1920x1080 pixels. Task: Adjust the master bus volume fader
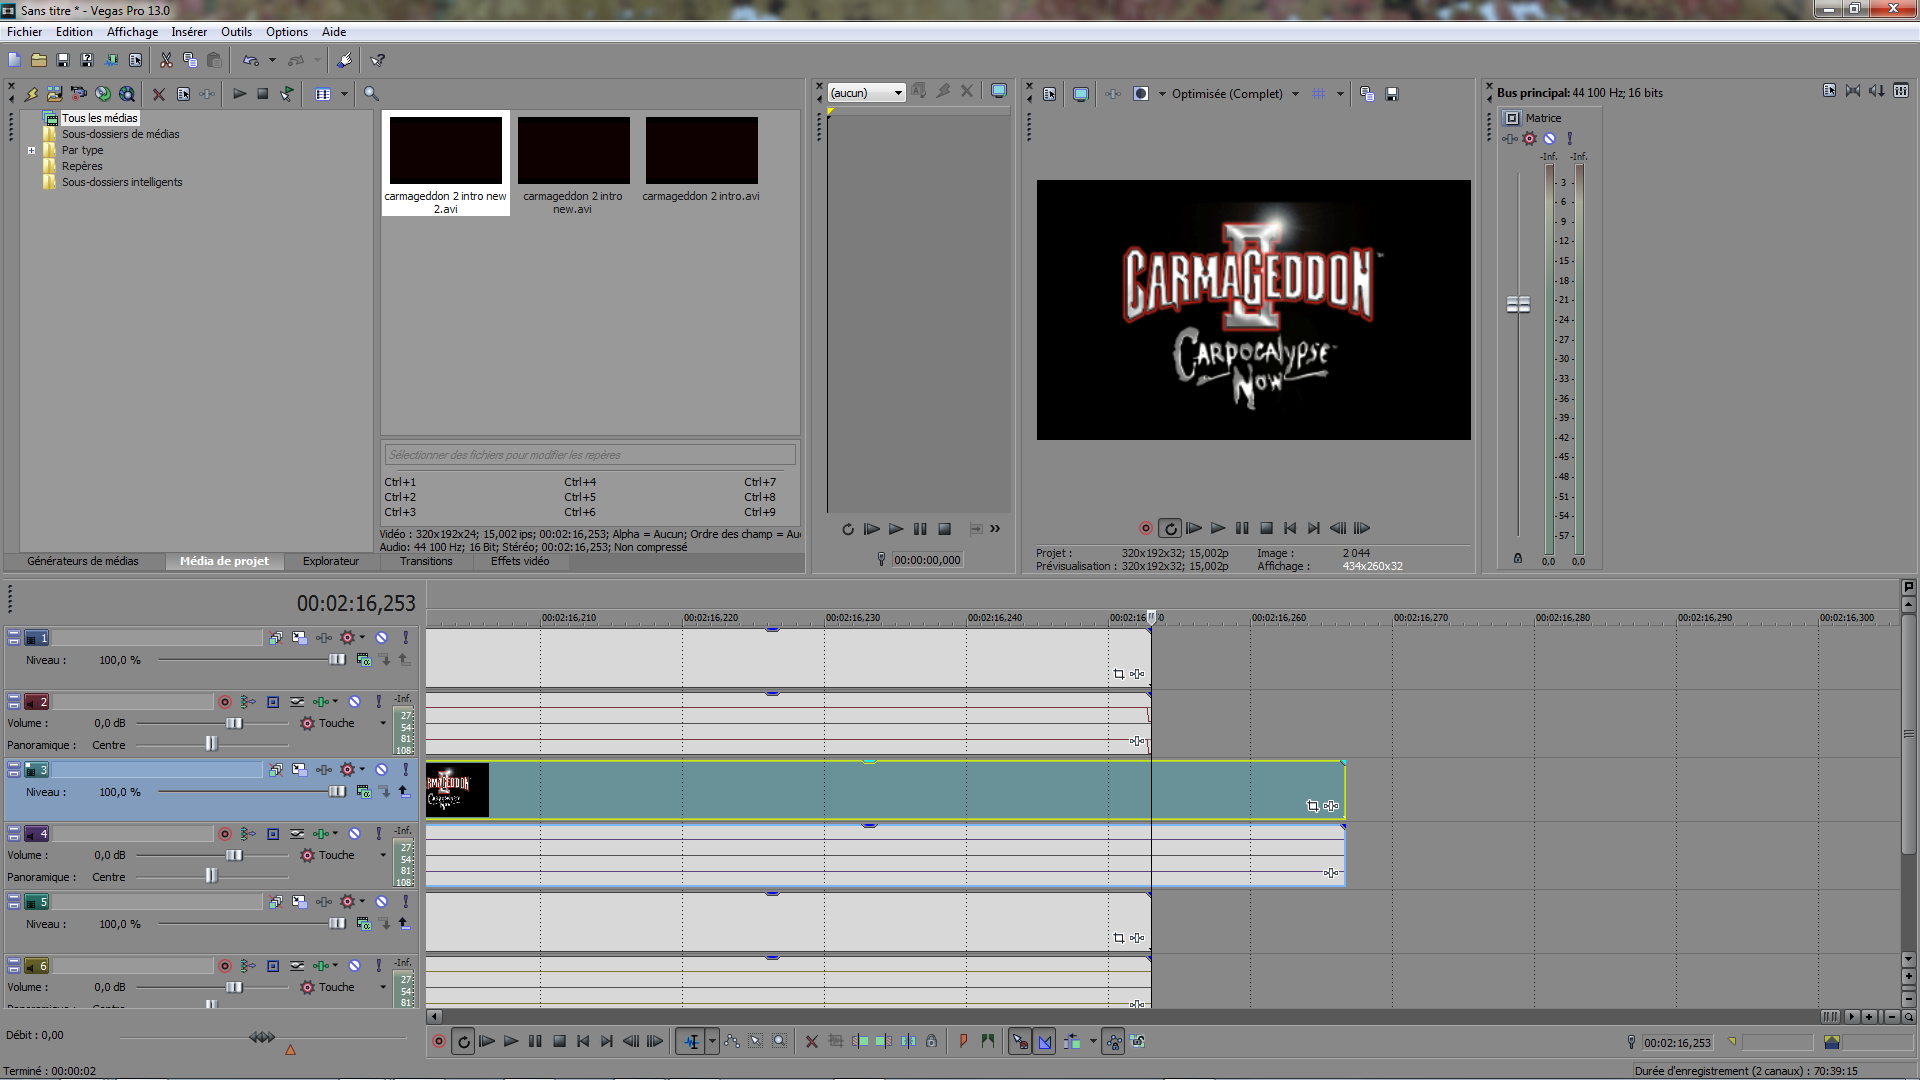click(1518, 304)
